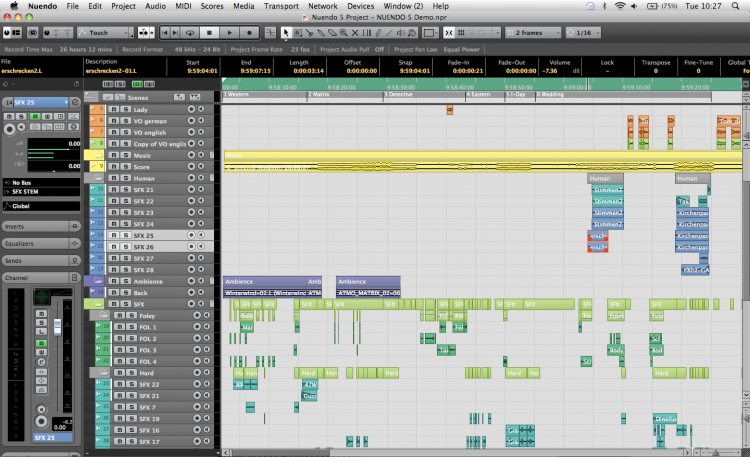Open the 1/16 quantize dropdown
The height and width of the screenshot is (457, 750).
(x=583, y=33)
